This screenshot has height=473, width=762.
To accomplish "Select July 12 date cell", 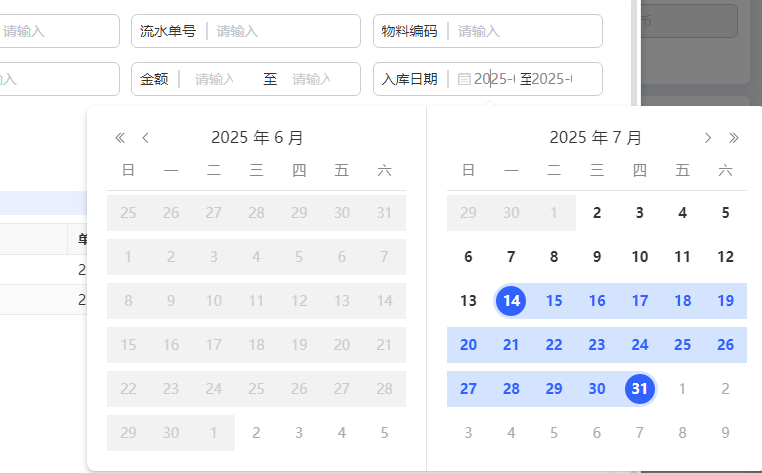I will pyautogui.click(x=725, y=257).
